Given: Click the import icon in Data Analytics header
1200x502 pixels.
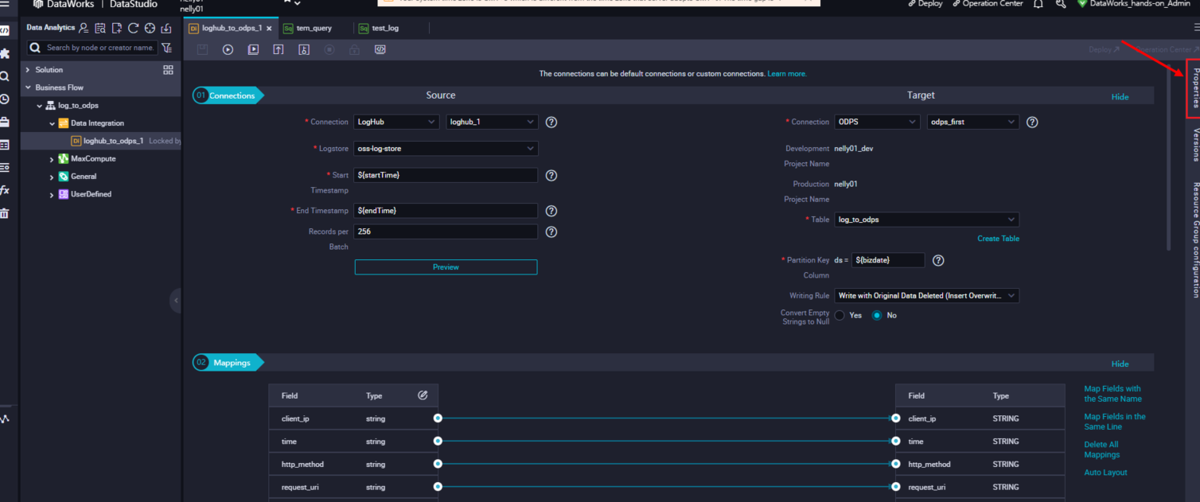Looking at the screenshot, I should (x=166, y=28).
